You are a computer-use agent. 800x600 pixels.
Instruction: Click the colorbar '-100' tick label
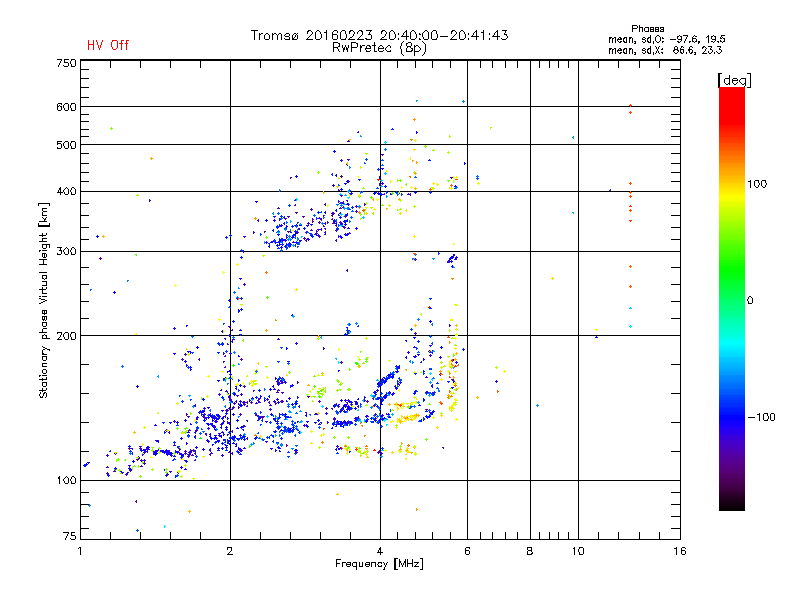tap(761, 417)
